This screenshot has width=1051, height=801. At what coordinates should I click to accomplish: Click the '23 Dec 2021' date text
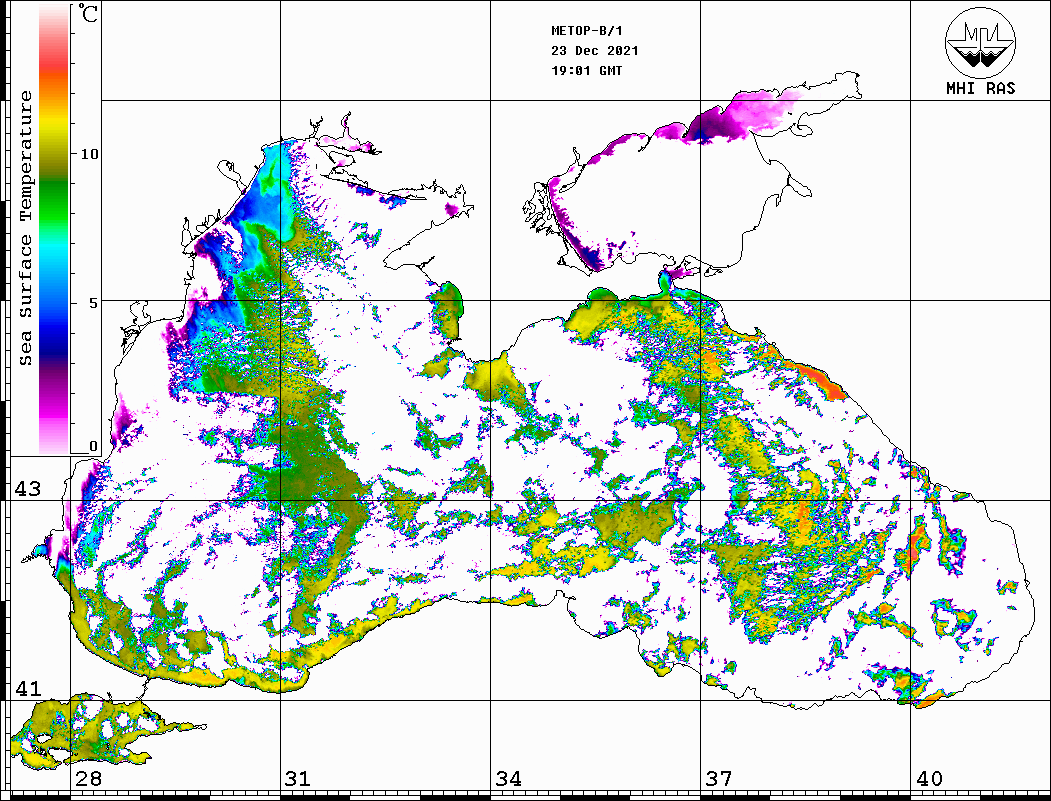[x=595, y=51]
